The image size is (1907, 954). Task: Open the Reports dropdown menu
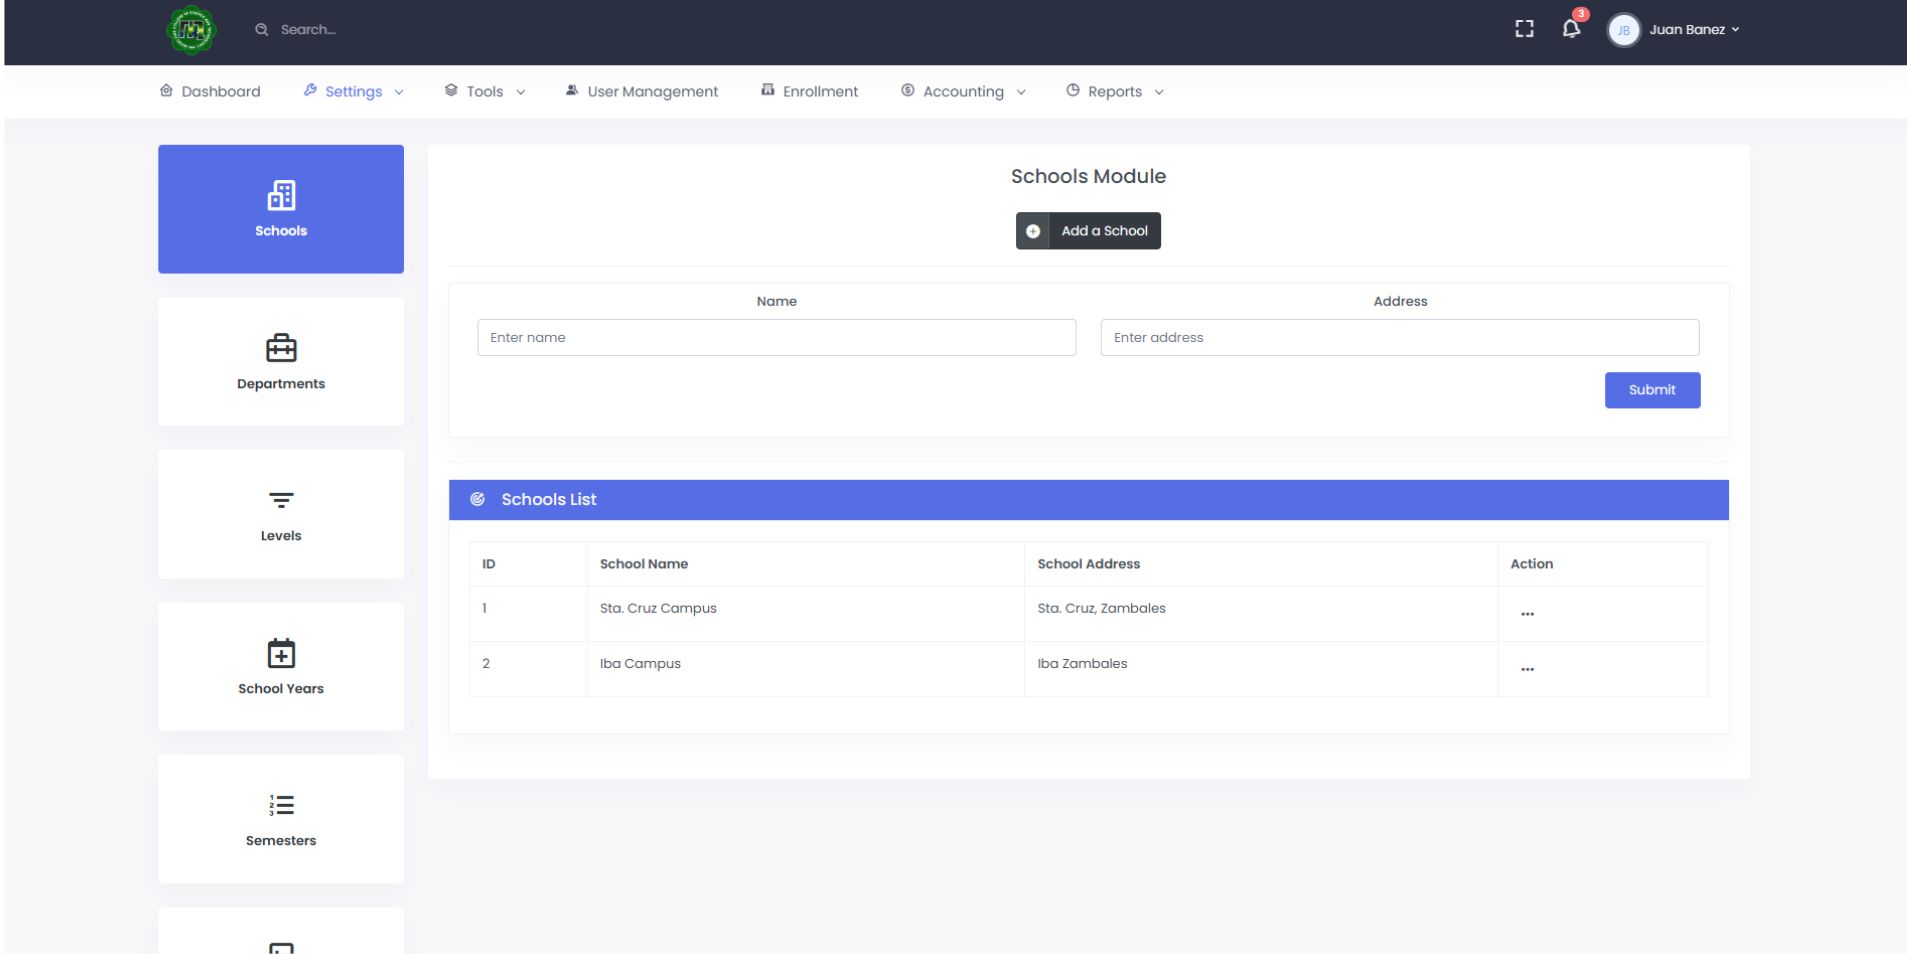tap(1115, 92)
